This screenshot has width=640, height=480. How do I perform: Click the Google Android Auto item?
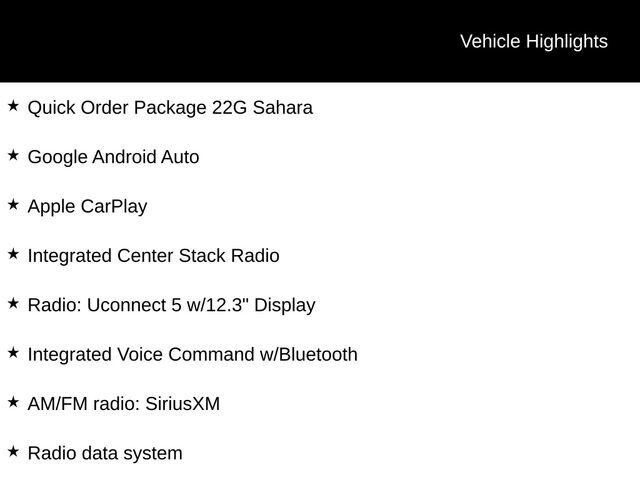pos(113,157)
